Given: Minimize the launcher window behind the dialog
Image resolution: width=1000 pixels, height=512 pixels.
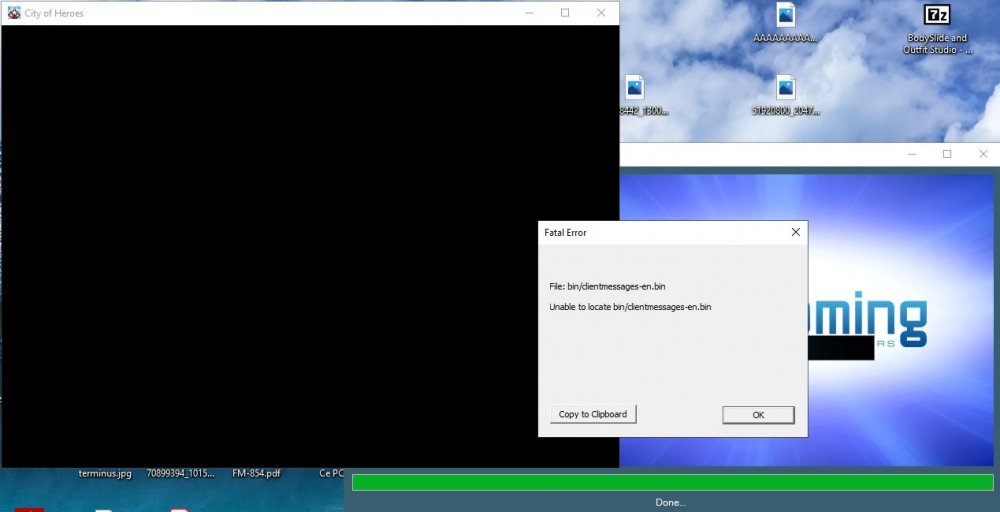Looking at the screenshot, I should [911, 154].
